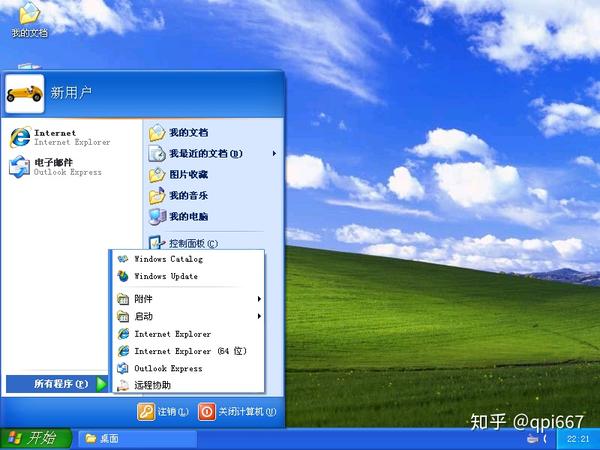Click the 我的文档 folder icon in Start menu

pyautogui.click(x=157, y=133)
